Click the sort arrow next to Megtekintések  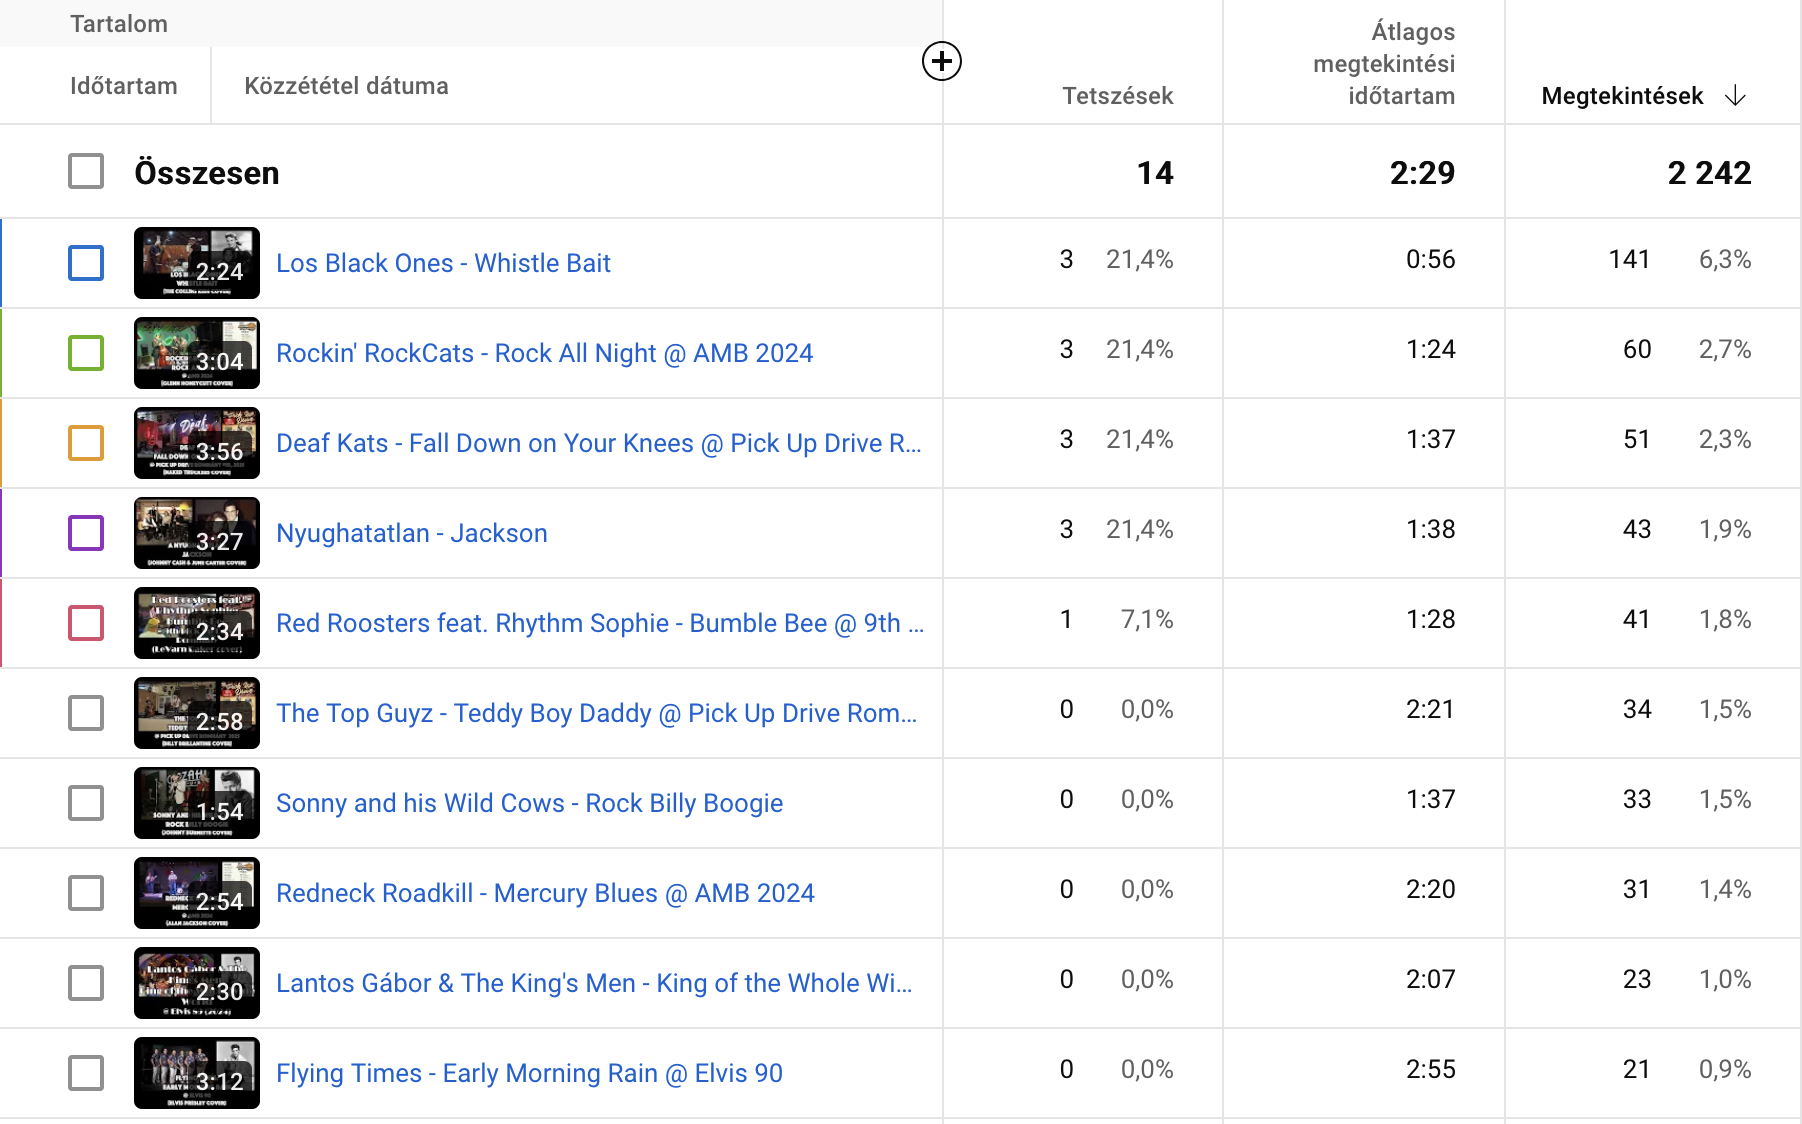pyautogui.click(x=1735, y=96)
